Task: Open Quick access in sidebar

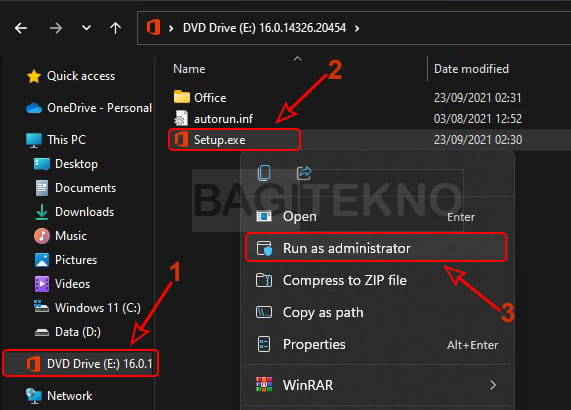Action: click(81, 76)
